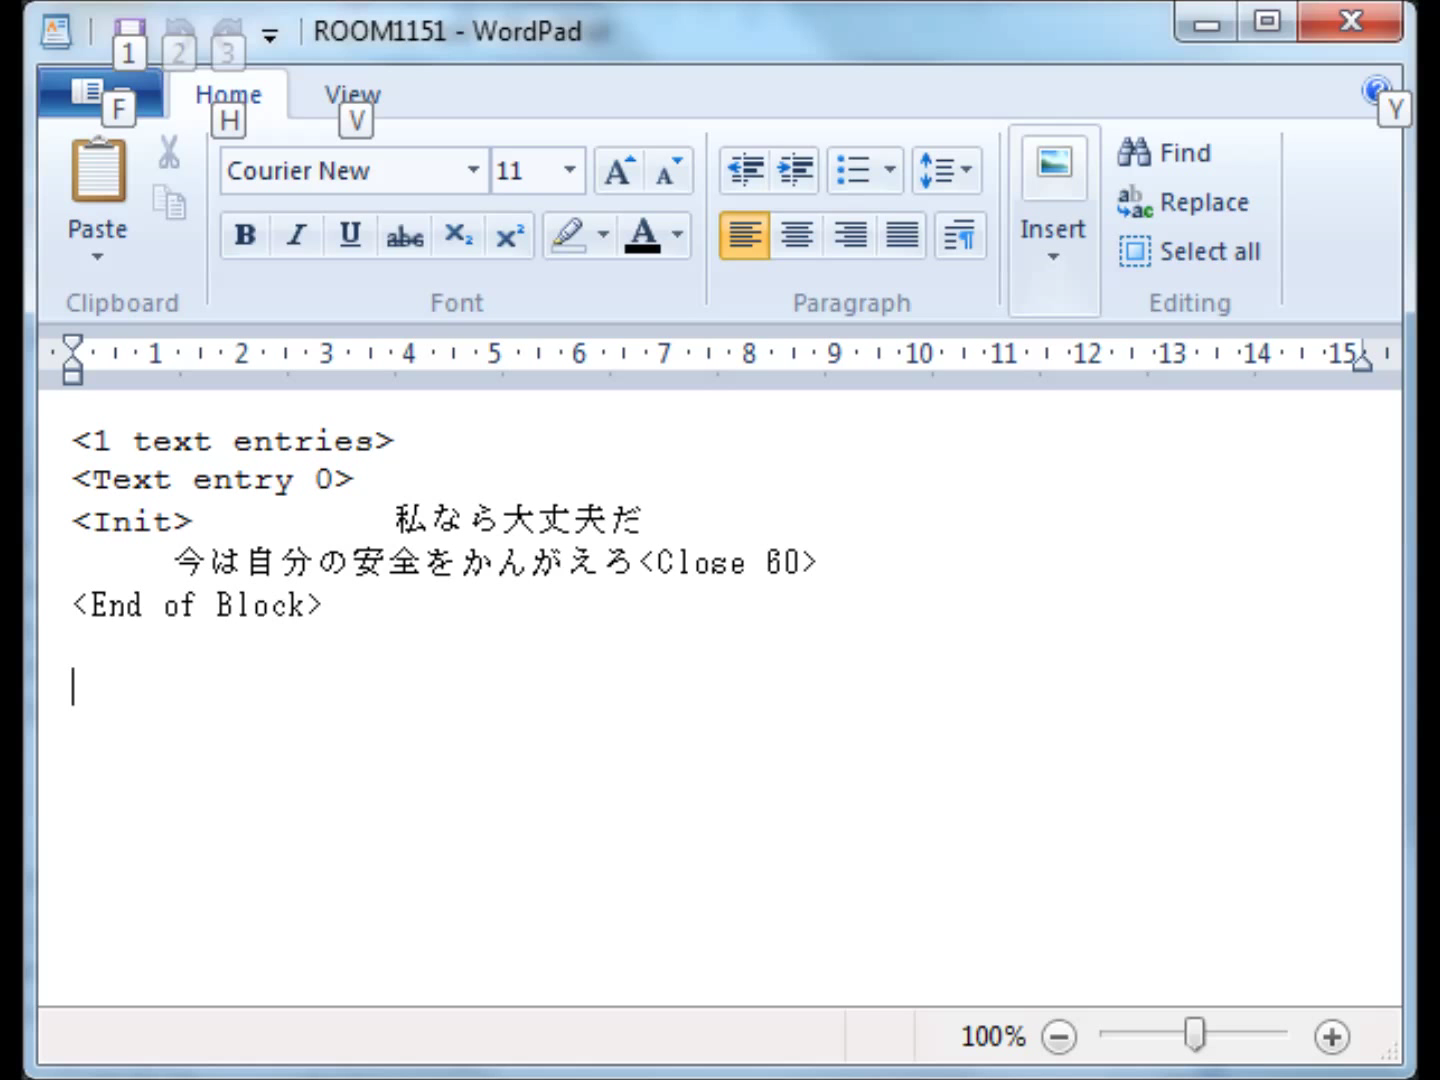Click the Grow font icon
The height and width of the screenshot is (1080, 1440).
618,171
